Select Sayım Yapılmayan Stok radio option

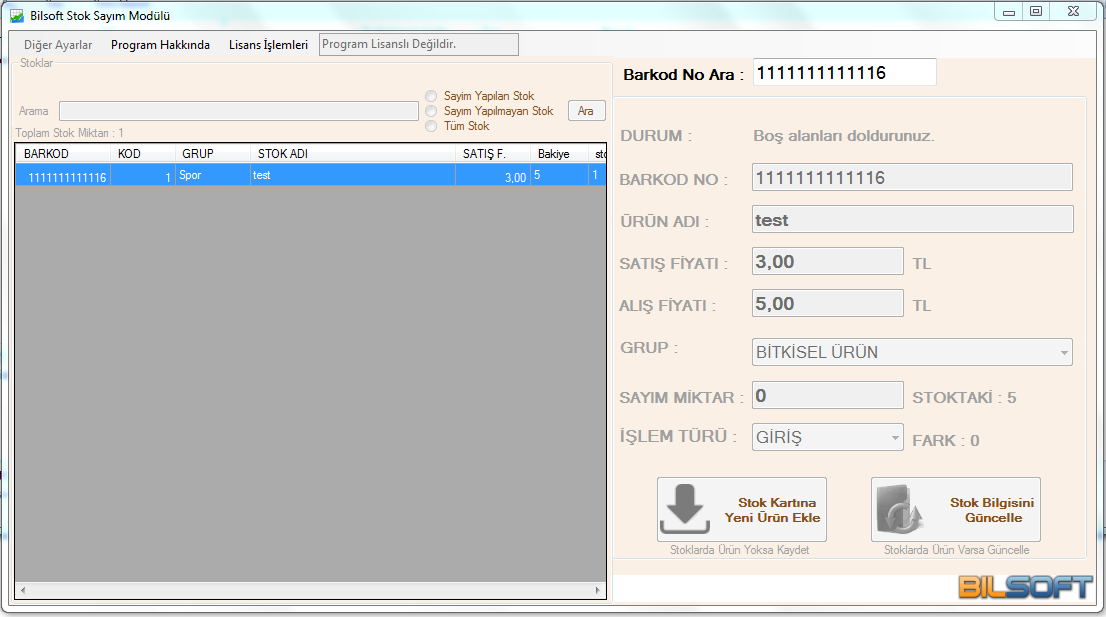[x=431, y=111]
